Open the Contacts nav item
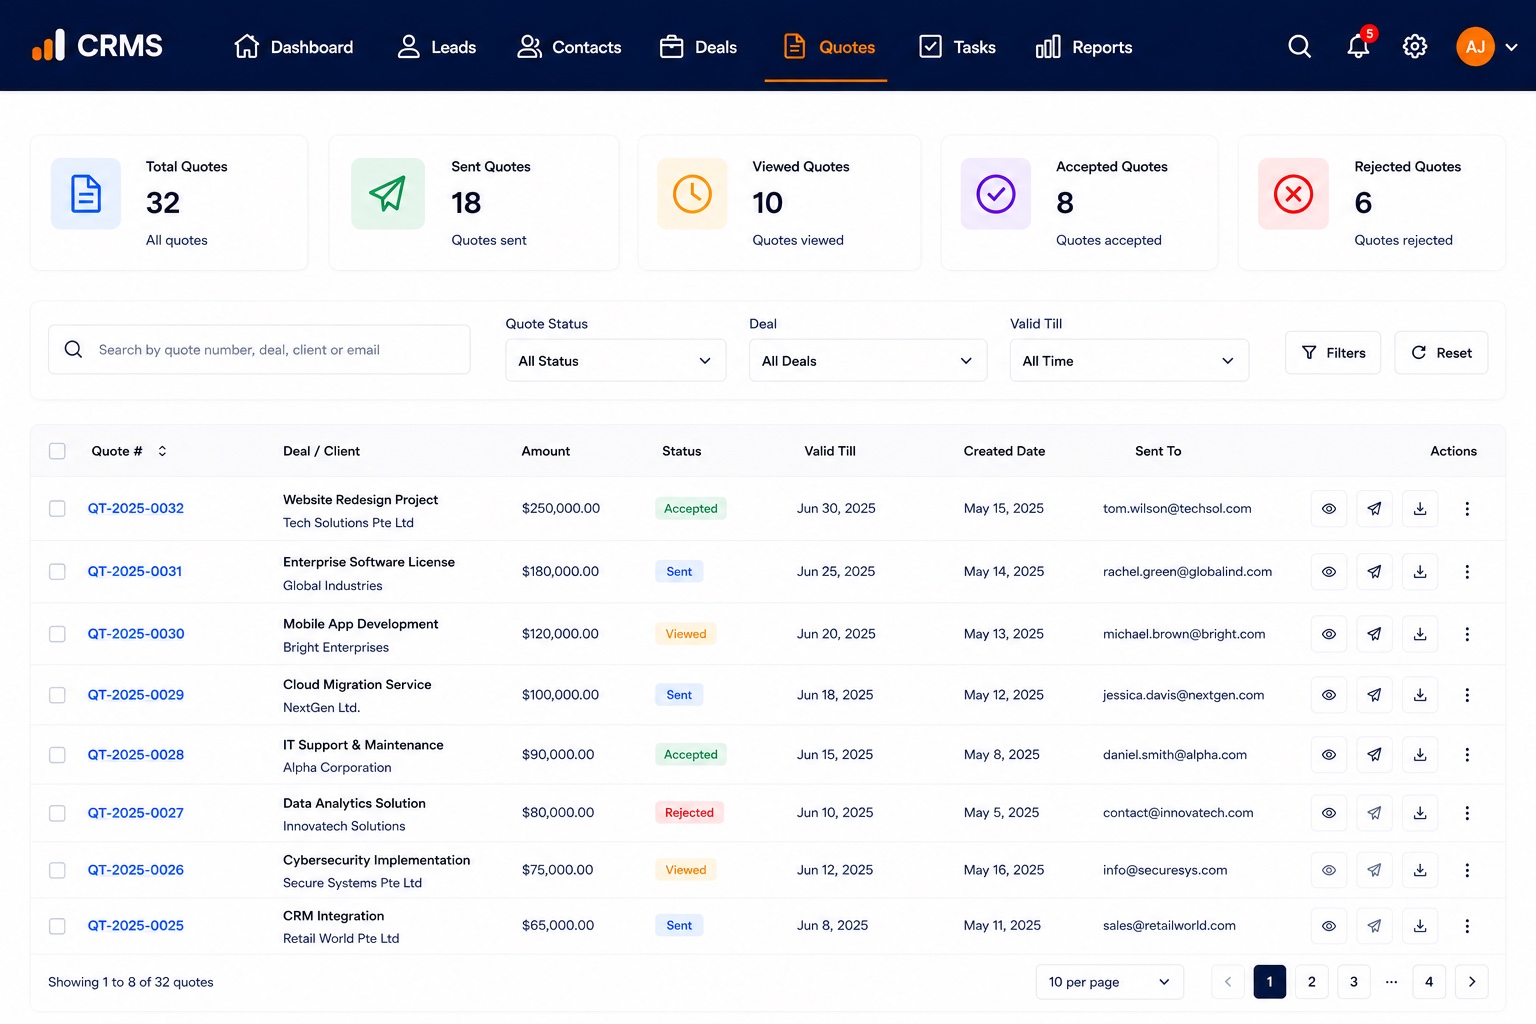This screenshot has width=1536, height=1024. pos(569,47)
